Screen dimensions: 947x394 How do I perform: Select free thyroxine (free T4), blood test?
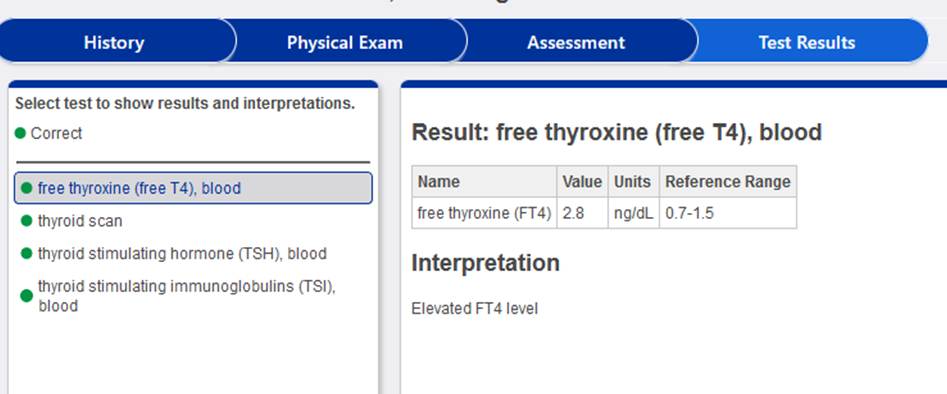(x=193, y=188)
